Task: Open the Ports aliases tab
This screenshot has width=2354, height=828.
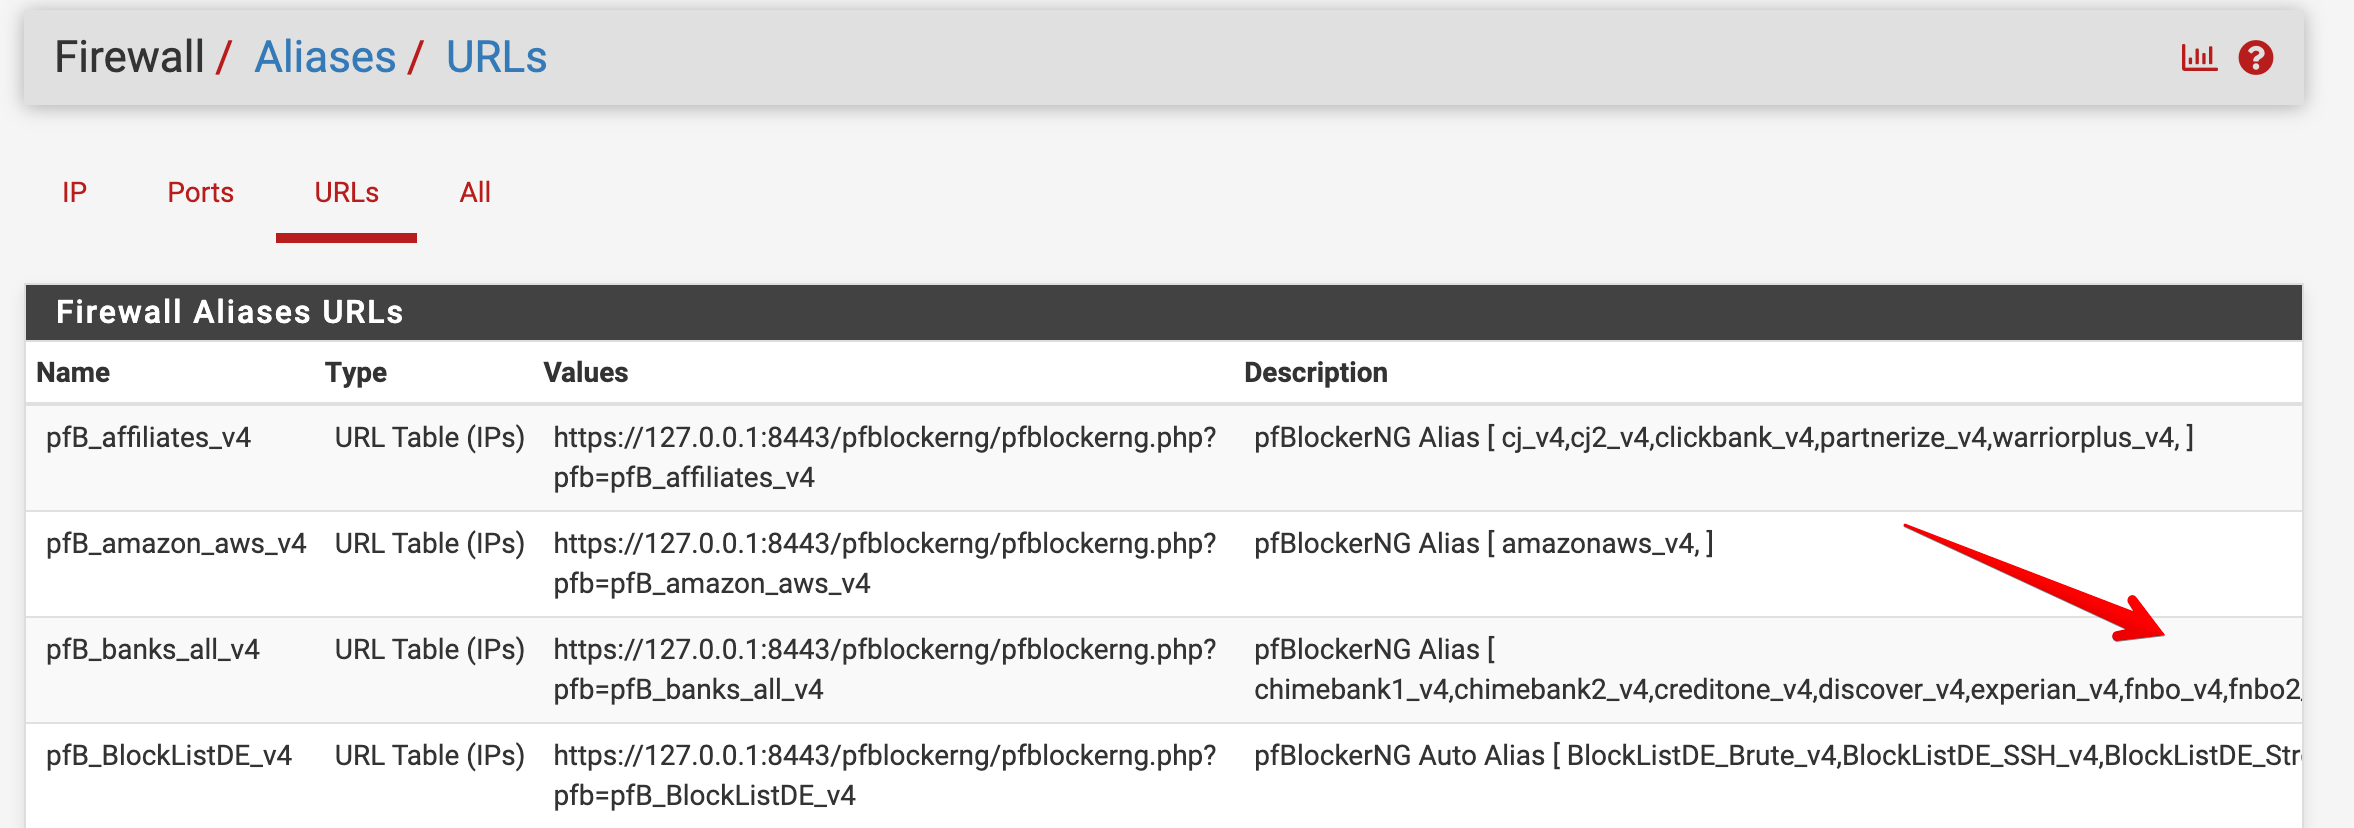Action: click(x=200, y=192)
